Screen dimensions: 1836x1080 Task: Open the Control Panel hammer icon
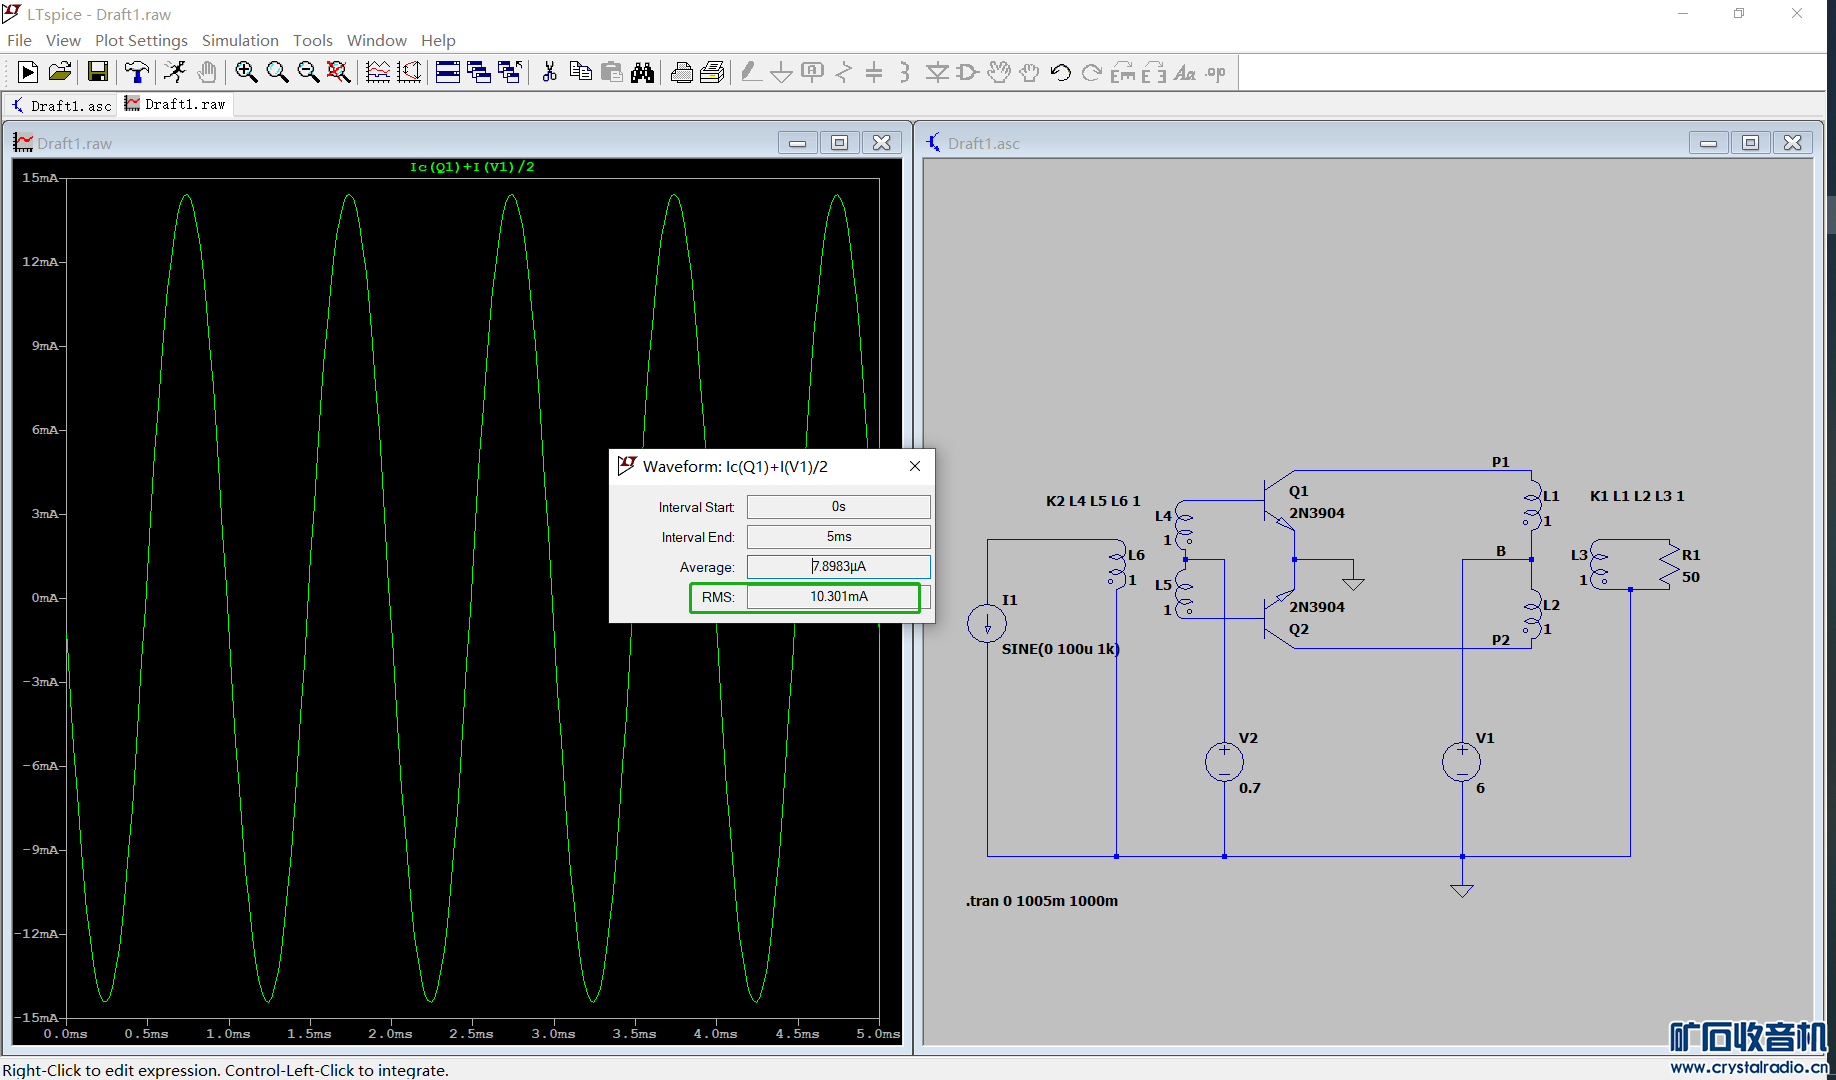tap(136, 72)
